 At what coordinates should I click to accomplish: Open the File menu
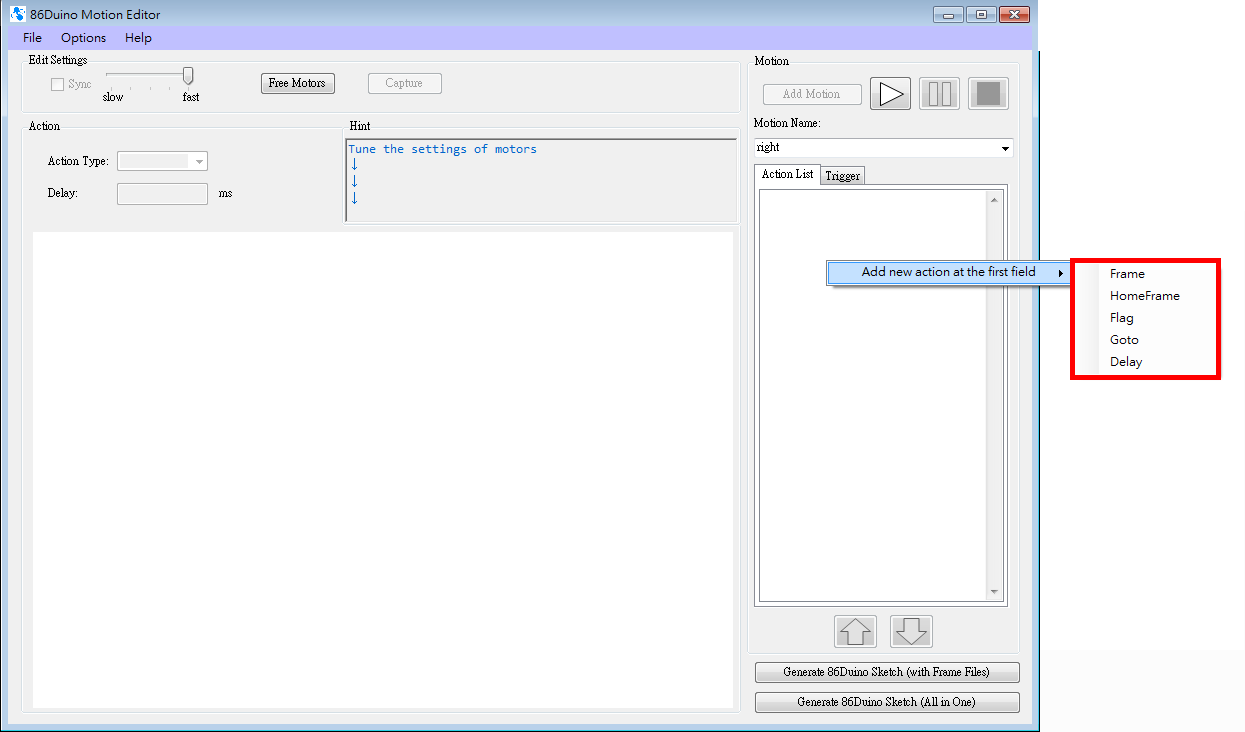coord(33,38)
